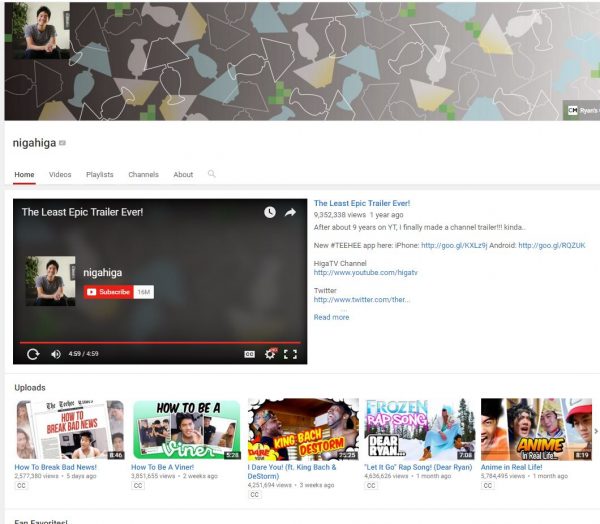Click the 3,851,655 views text
This screenshot has height=524, width=600.
pyautogui.click(x=153, y=476)
